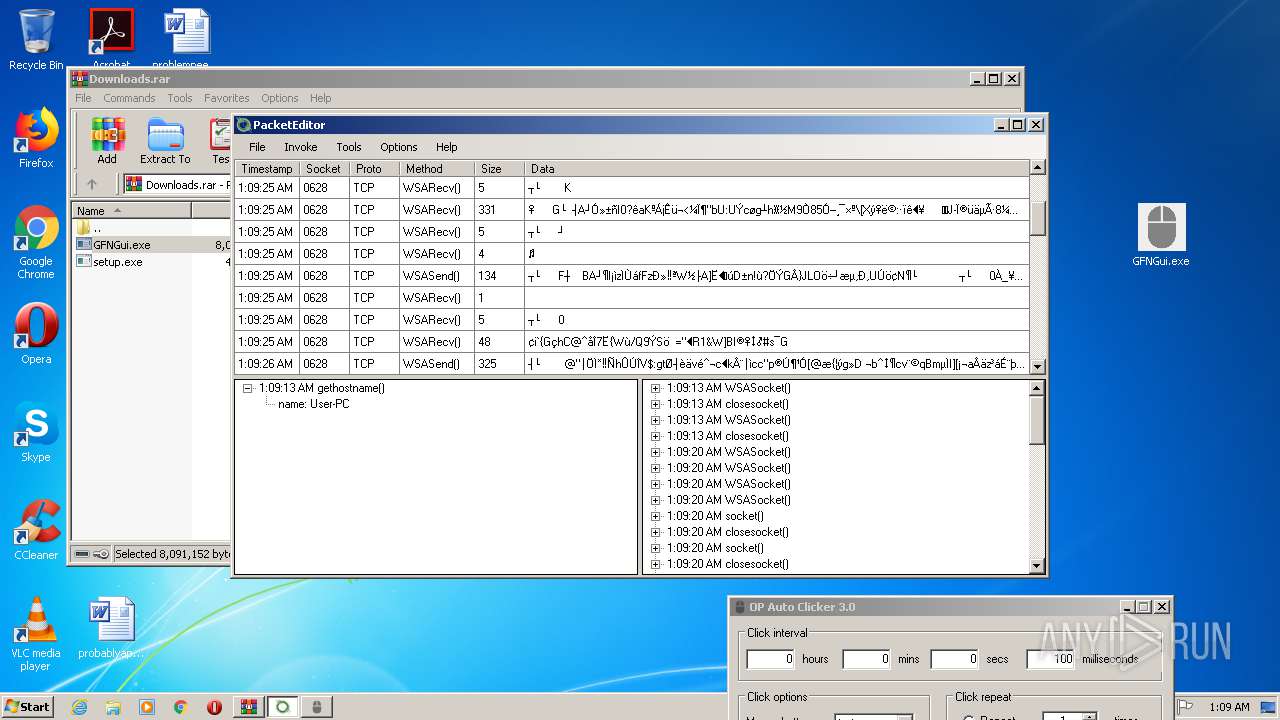
Task: Select the GFNGui.exe desktop mouse icon
Action: coord(1161,235)
